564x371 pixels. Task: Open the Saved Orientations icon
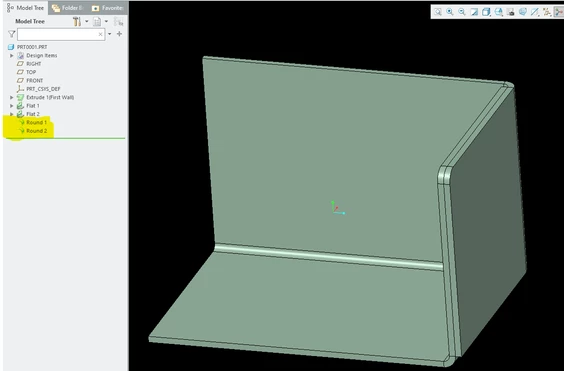[x=499, y=12]
